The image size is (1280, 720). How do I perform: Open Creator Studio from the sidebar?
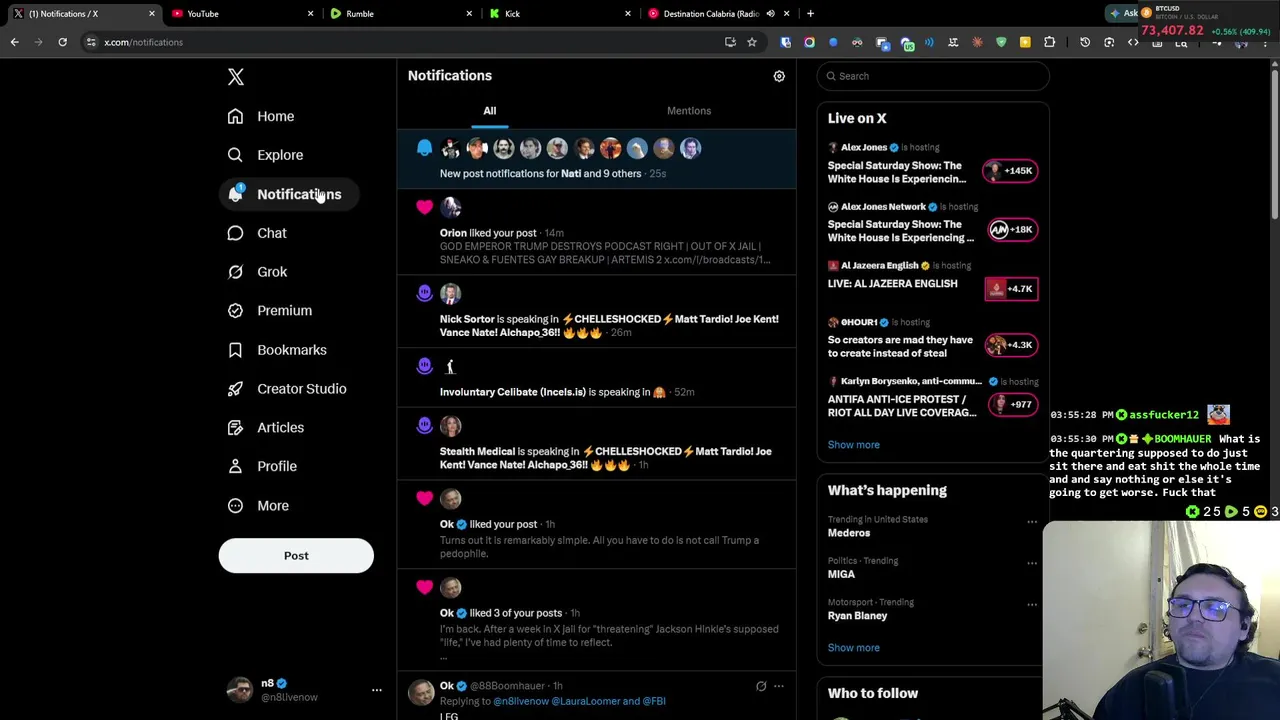[x=287, y=389]
